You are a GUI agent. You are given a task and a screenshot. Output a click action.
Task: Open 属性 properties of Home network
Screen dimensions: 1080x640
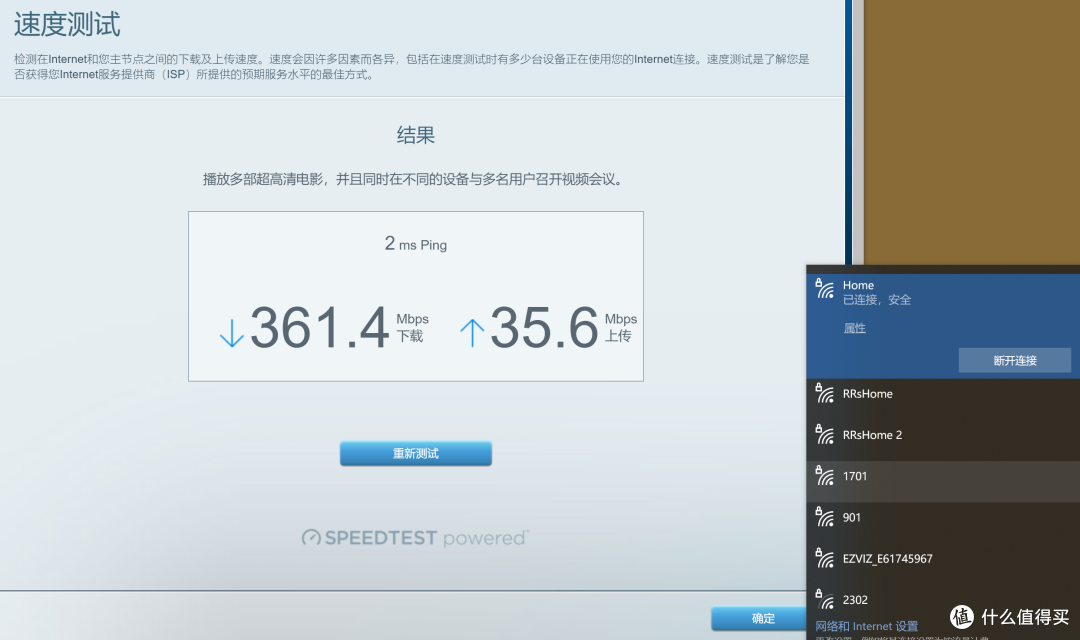[854, 328]
